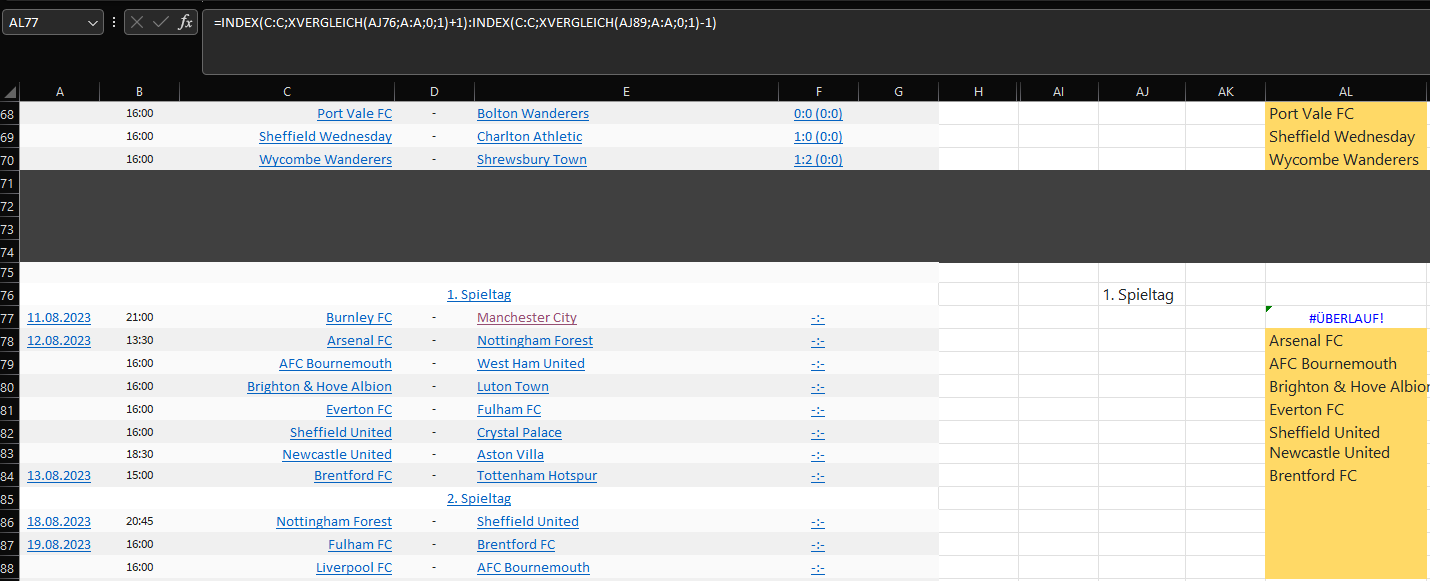This screenshot has height=581, width=1430.
Task: Open the 1:2 (0:0) result link
Action: tap(818, 160)
